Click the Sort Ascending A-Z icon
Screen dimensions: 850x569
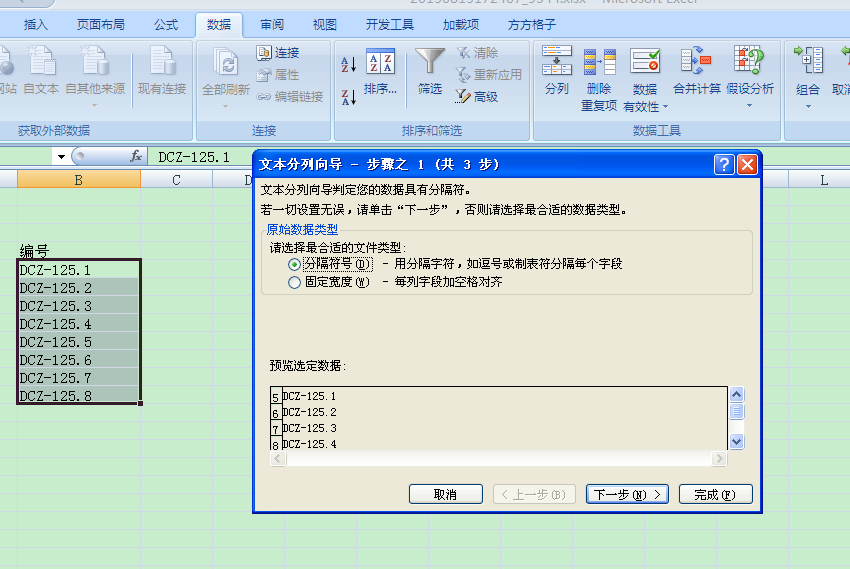348,65
